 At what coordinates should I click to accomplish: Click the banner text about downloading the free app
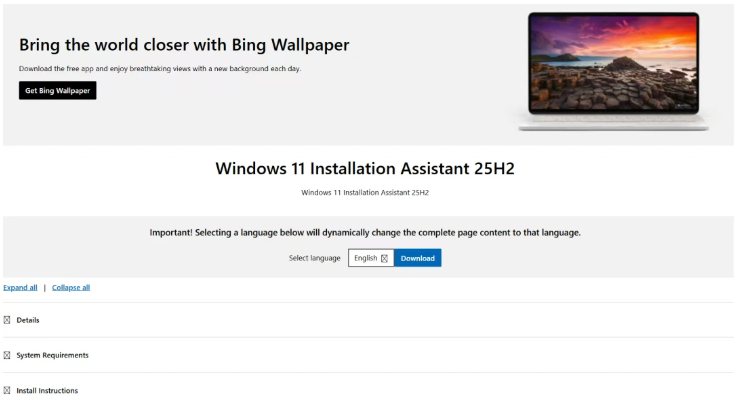pos(160,68)
